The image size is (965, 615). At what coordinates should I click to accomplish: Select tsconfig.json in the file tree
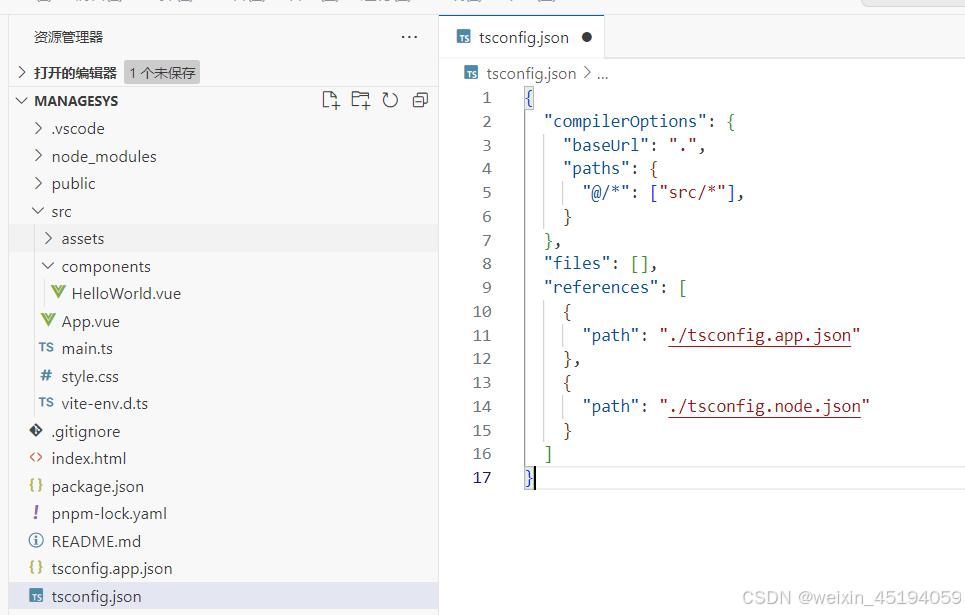click(97, 597)
